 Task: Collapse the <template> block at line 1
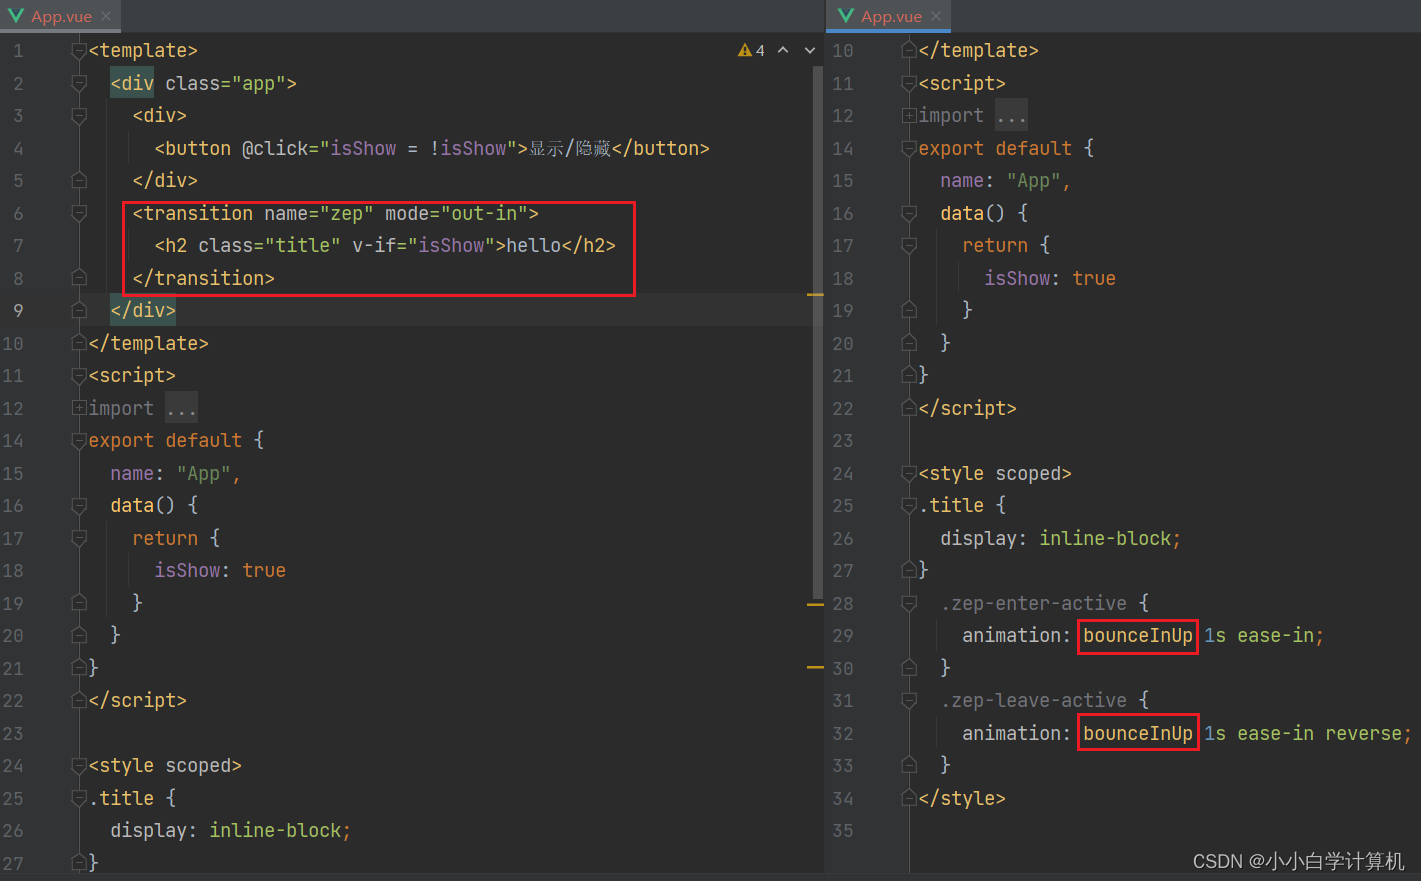(79, 51)
